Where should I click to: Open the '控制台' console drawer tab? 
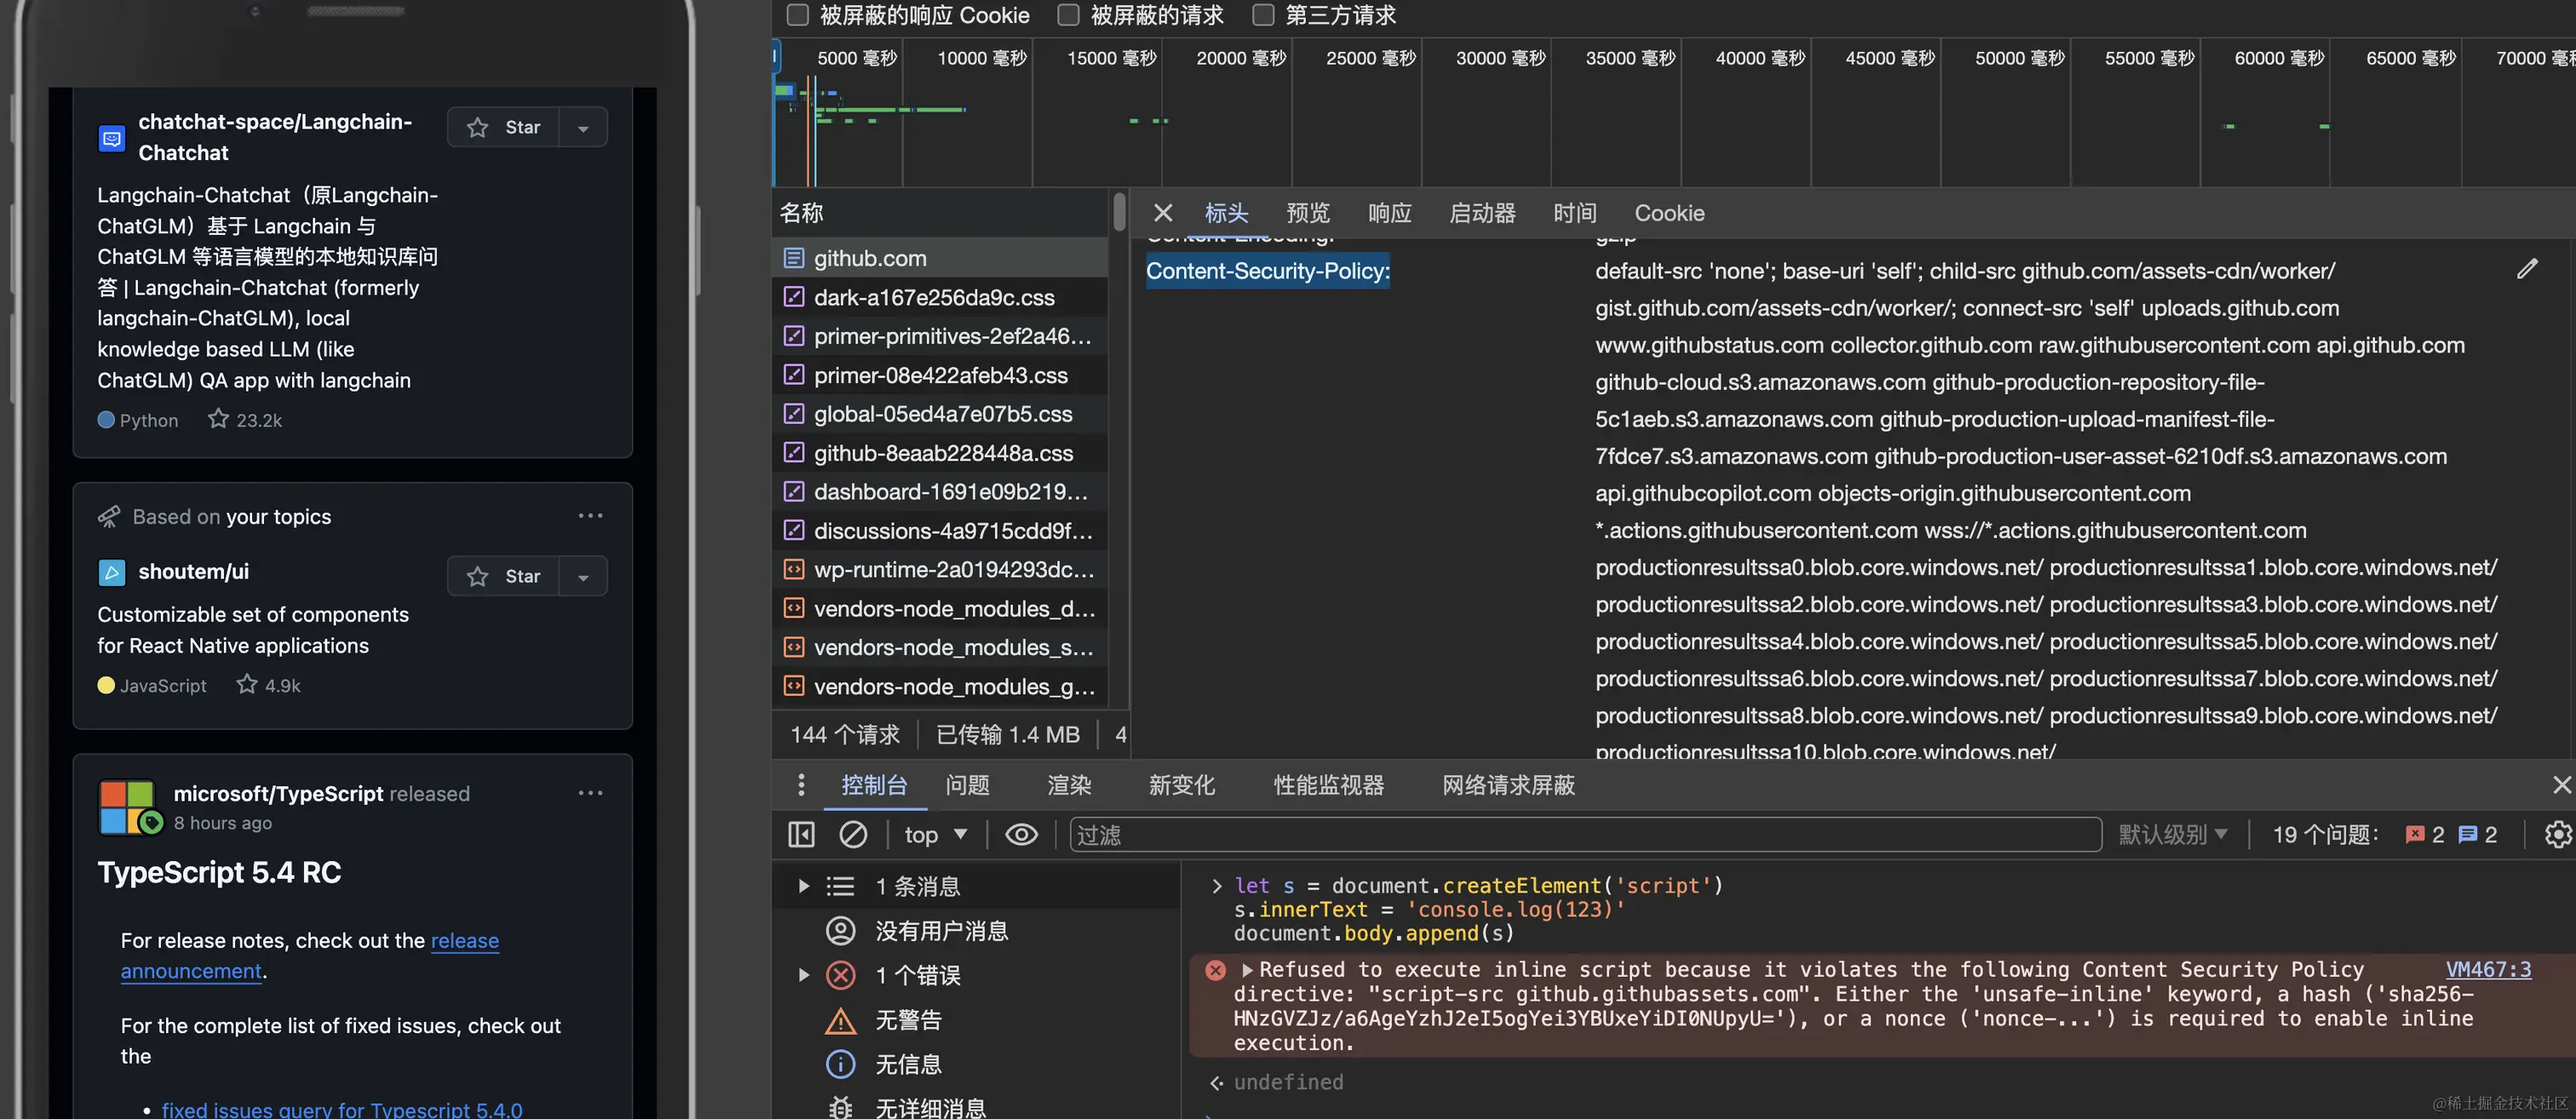874,785
